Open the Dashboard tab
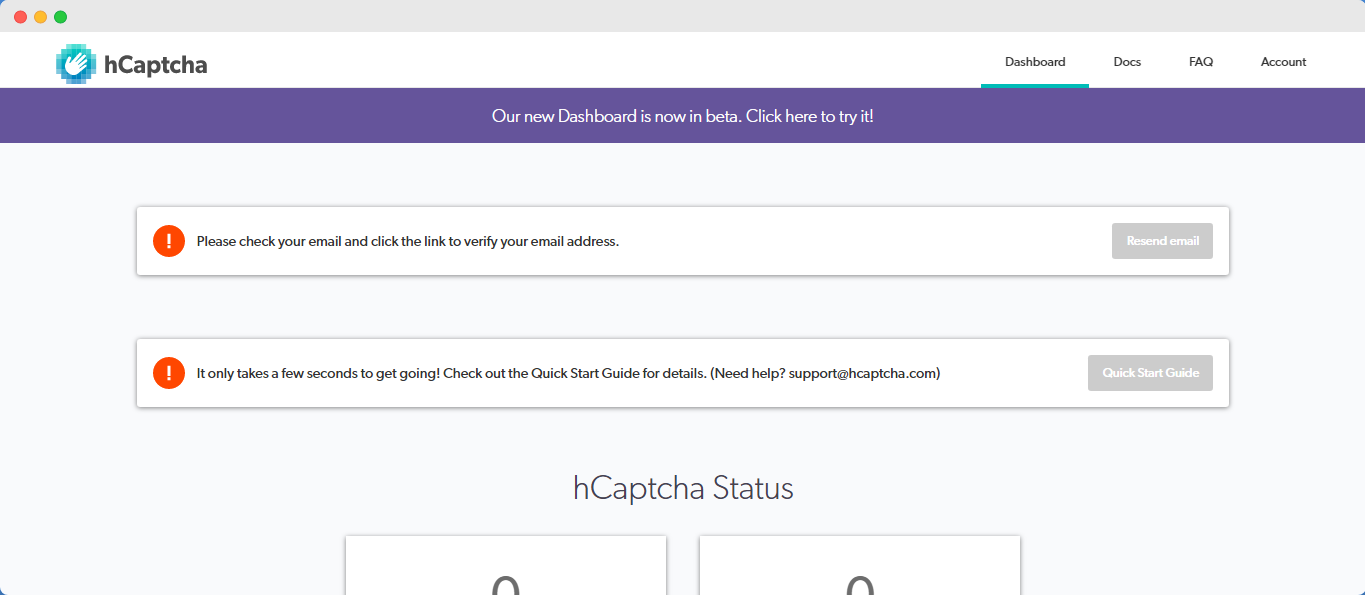The image size is (1365, 595). [1035, 62]
